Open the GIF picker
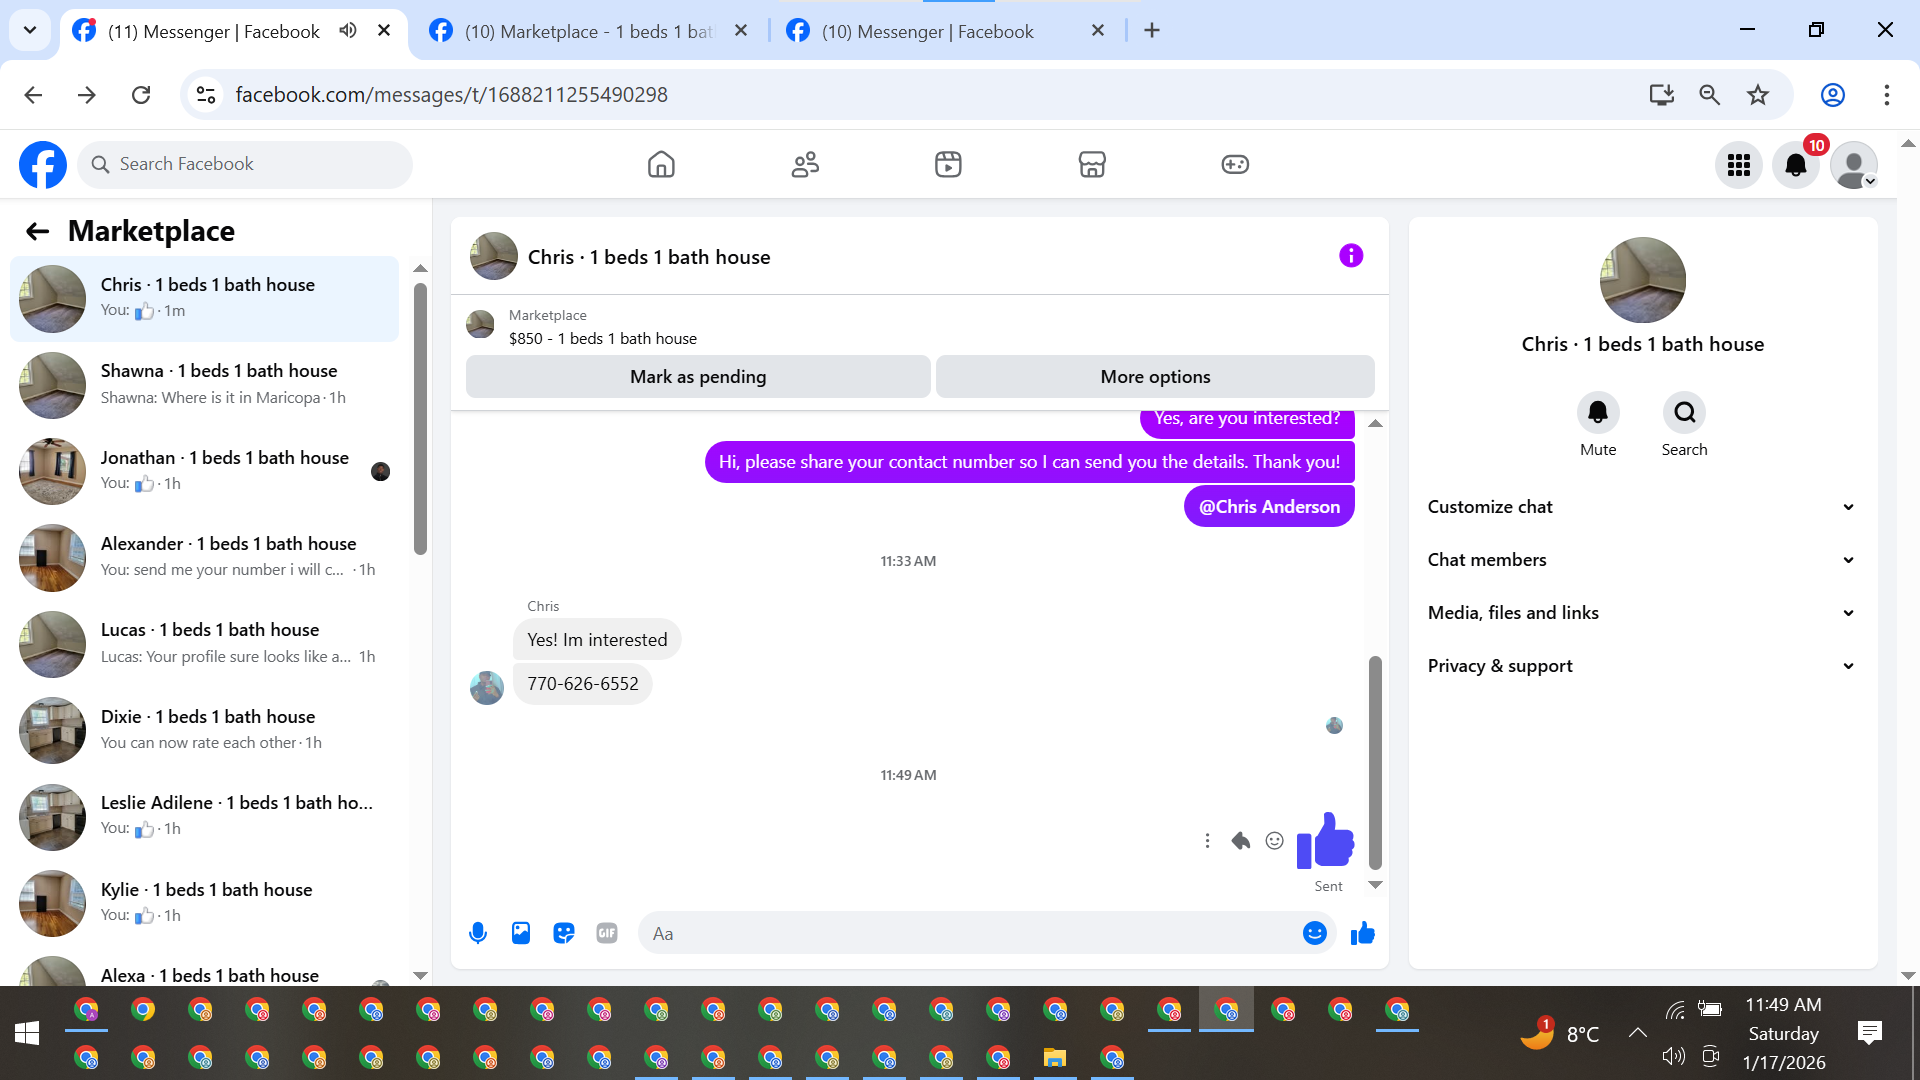1920x1080 pixels. [607, 933]
